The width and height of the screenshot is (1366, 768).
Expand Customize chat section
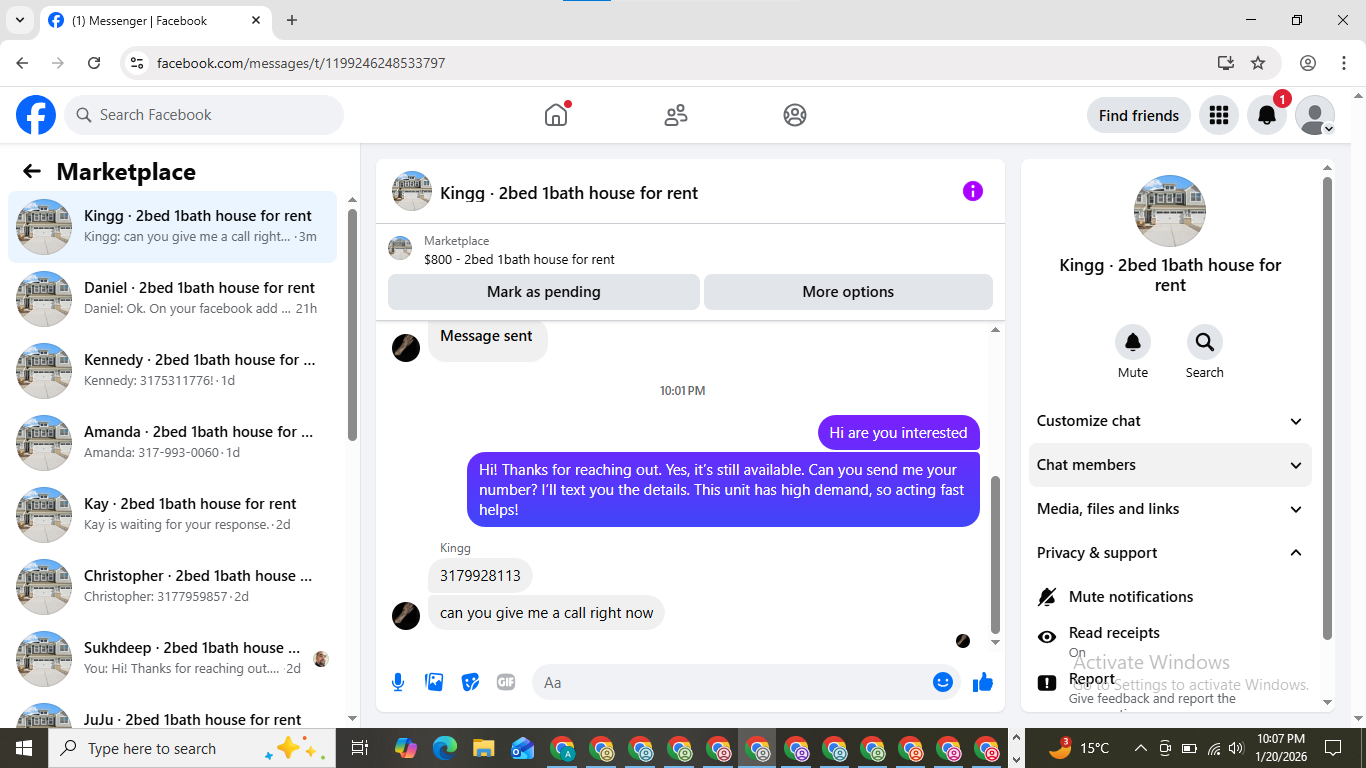click(x=1170, y=421)
